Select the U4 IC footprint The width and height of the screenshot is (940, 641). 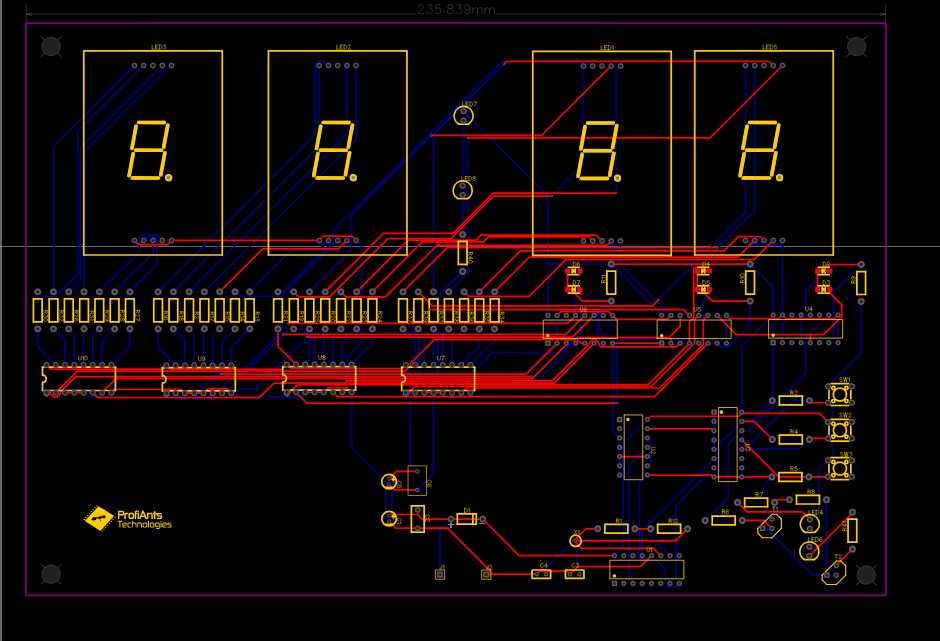805,329
